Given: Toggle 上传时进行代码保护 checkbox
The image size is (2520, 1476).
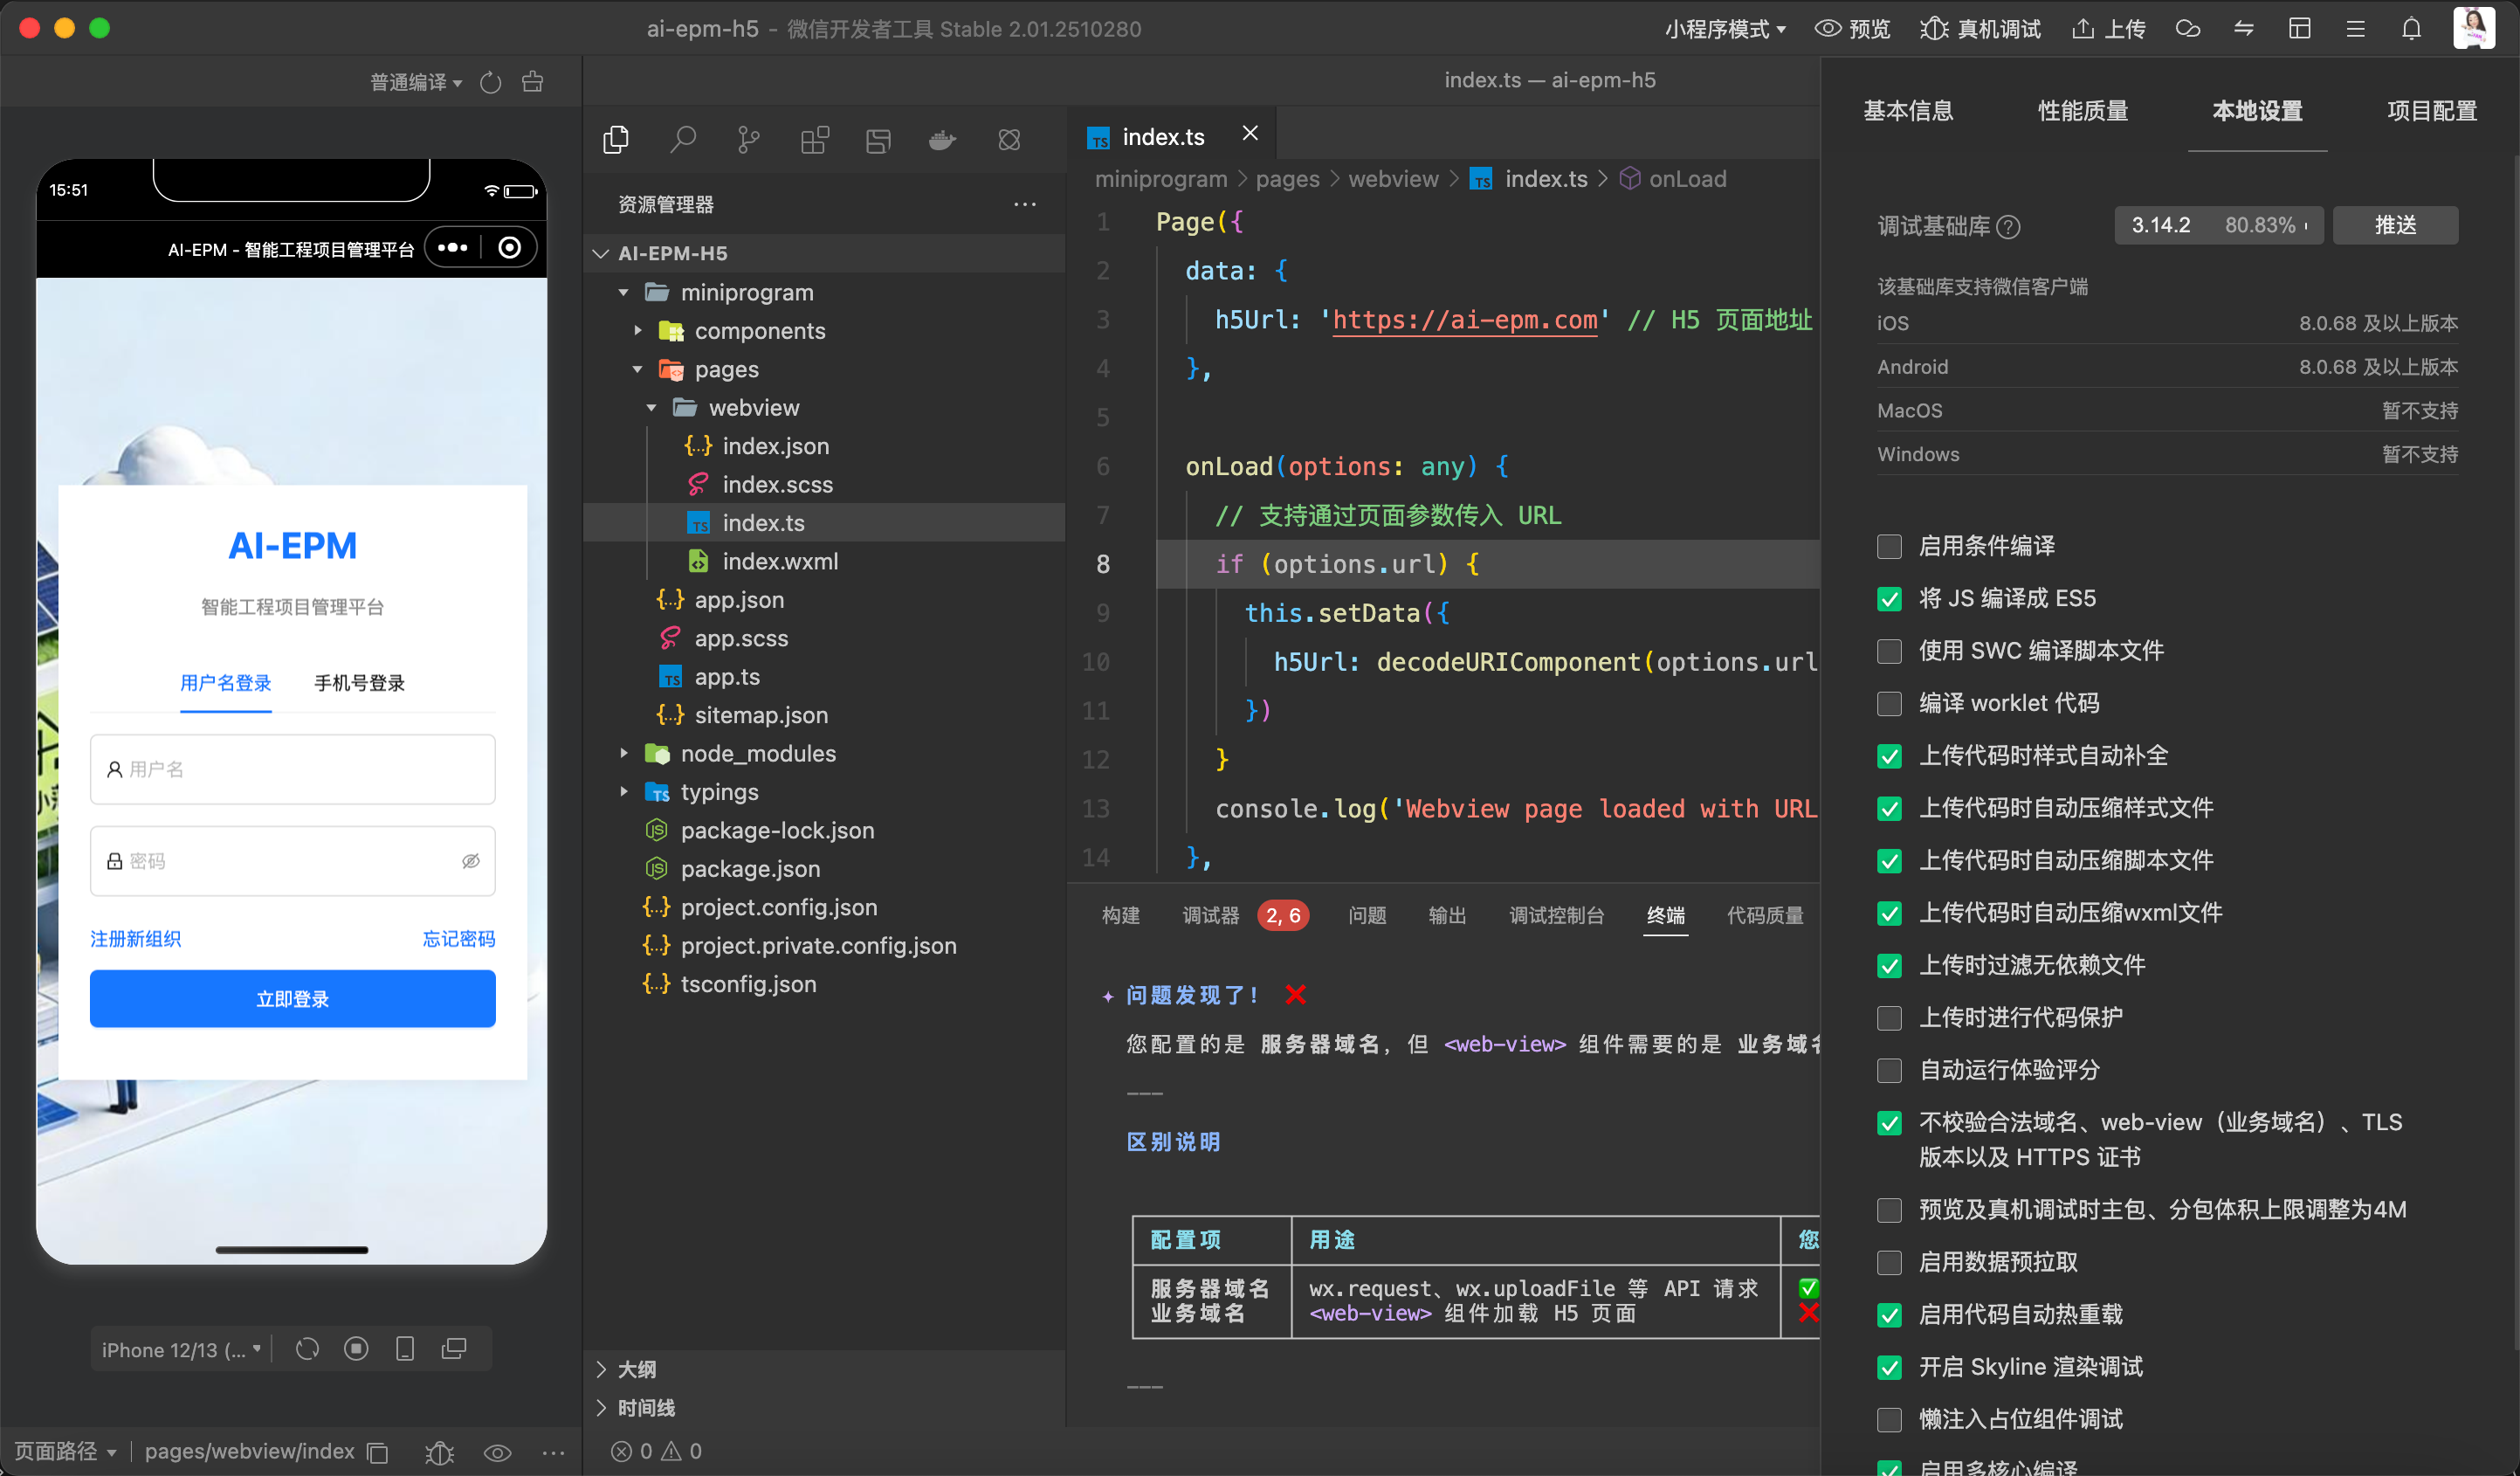Looking at the screenshot, I should (1889, 1018).
